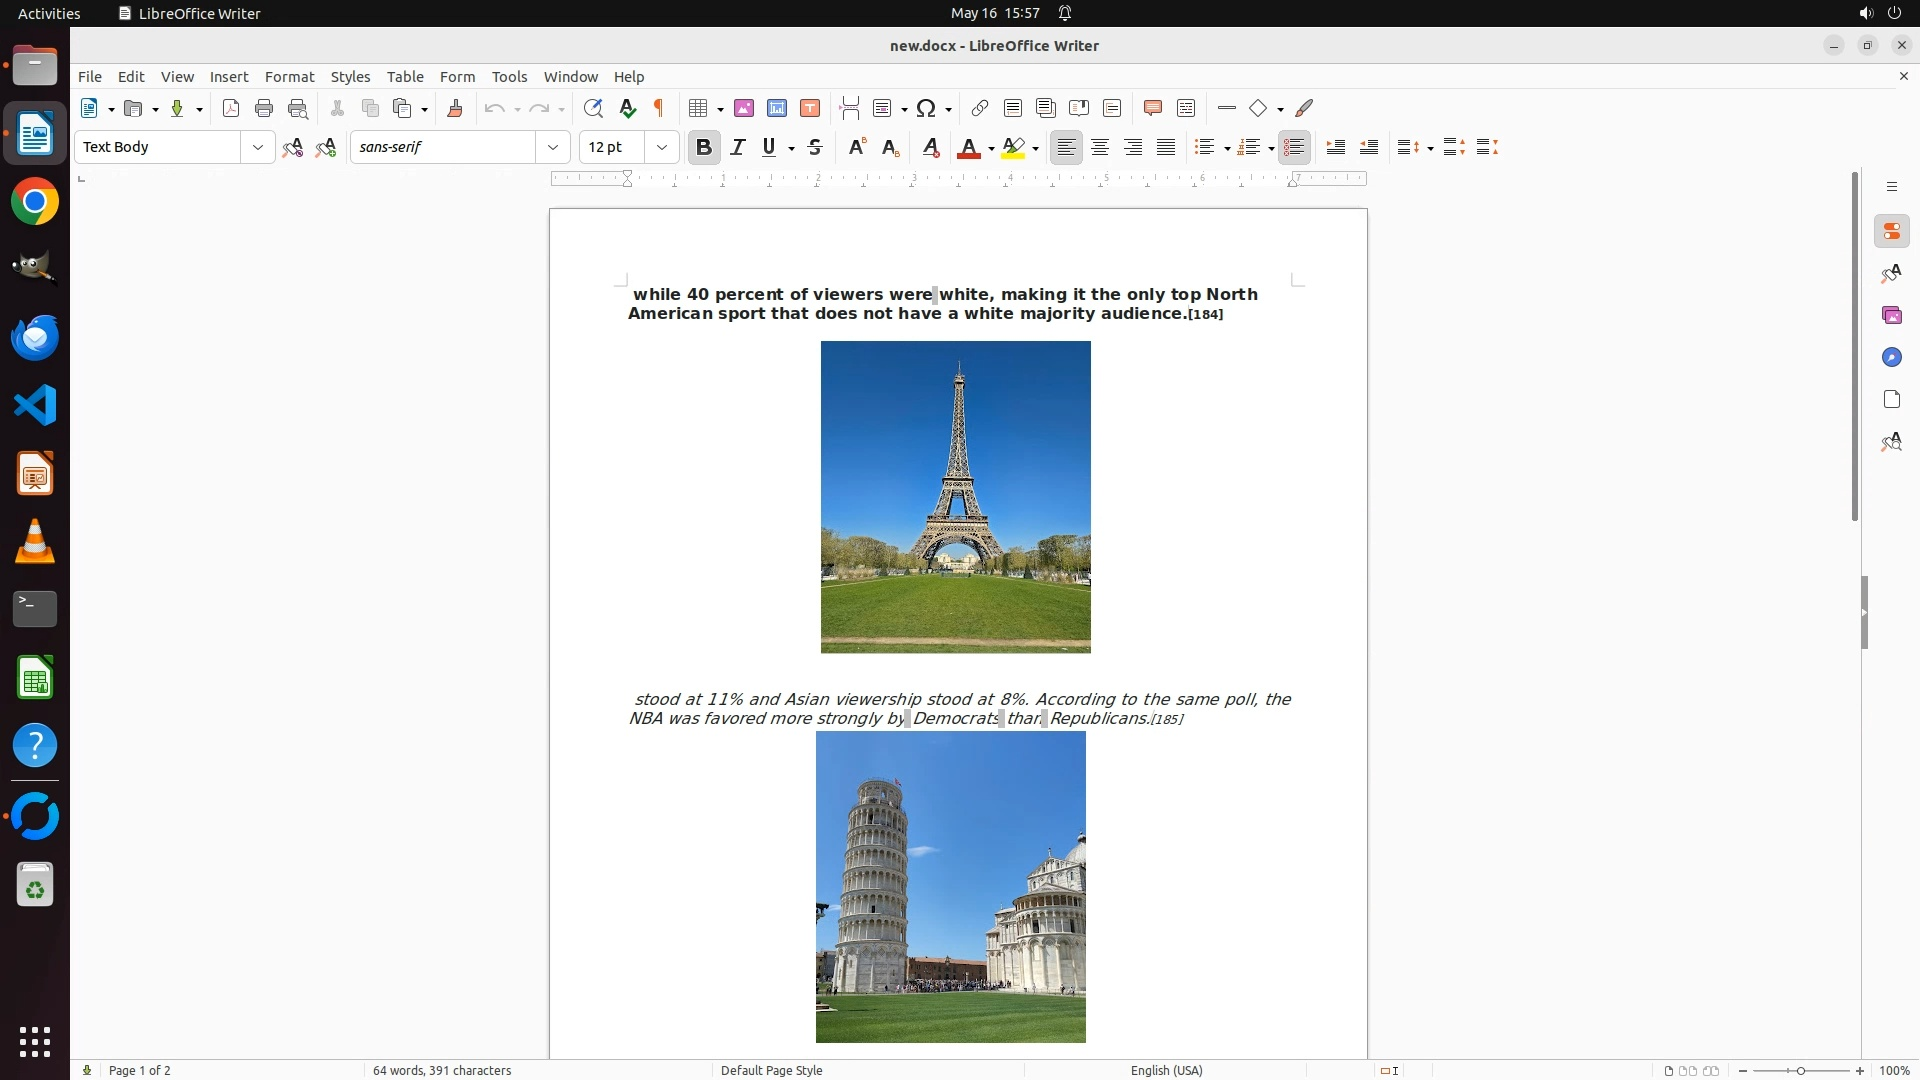The height and width of the screenshot is (1080, 1920).
Task: Open the sidebar Navigator panel
Action: coord(1891,358)
